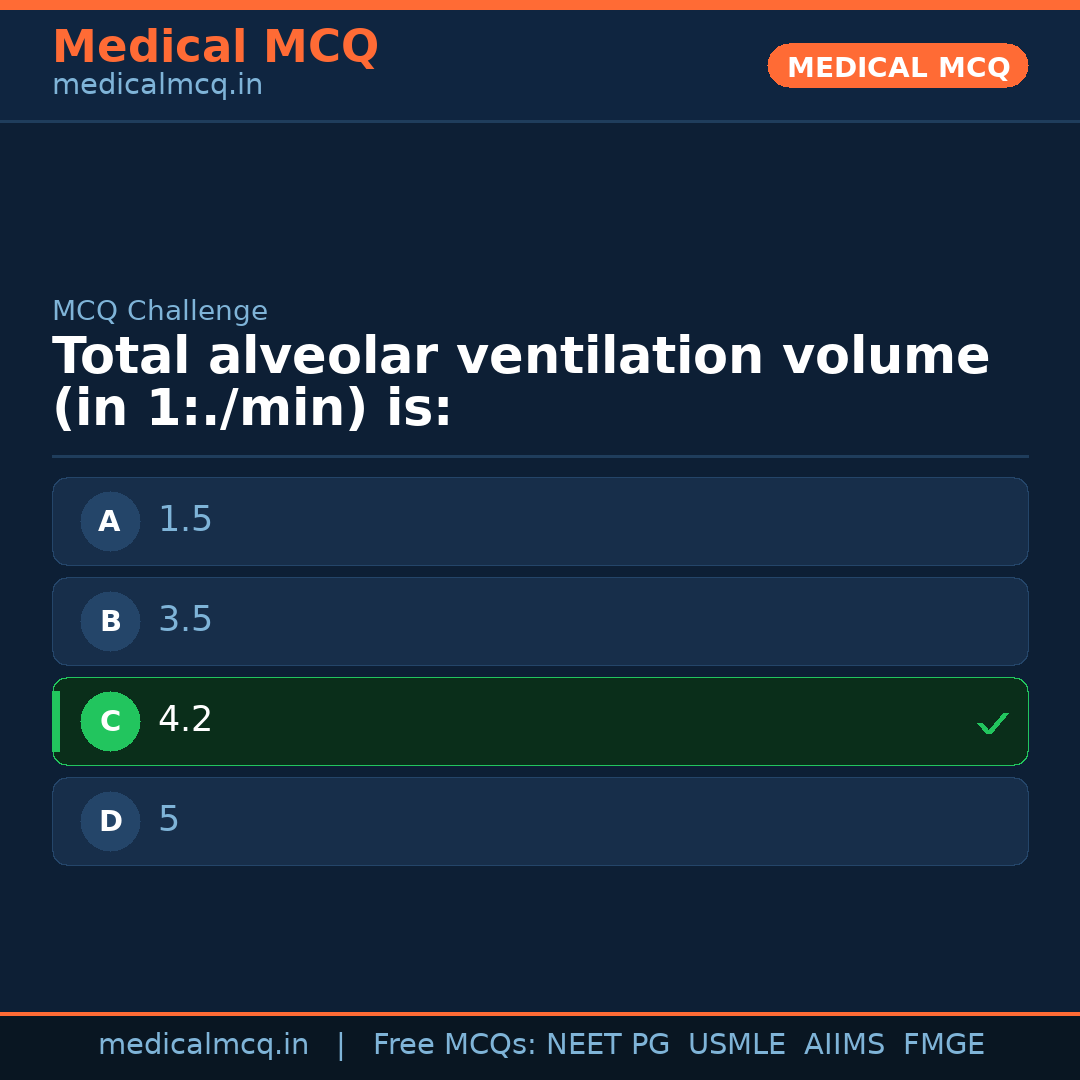Click the MCQ Challenge label
The image size is (1080, 1080).
coord(160,312)
